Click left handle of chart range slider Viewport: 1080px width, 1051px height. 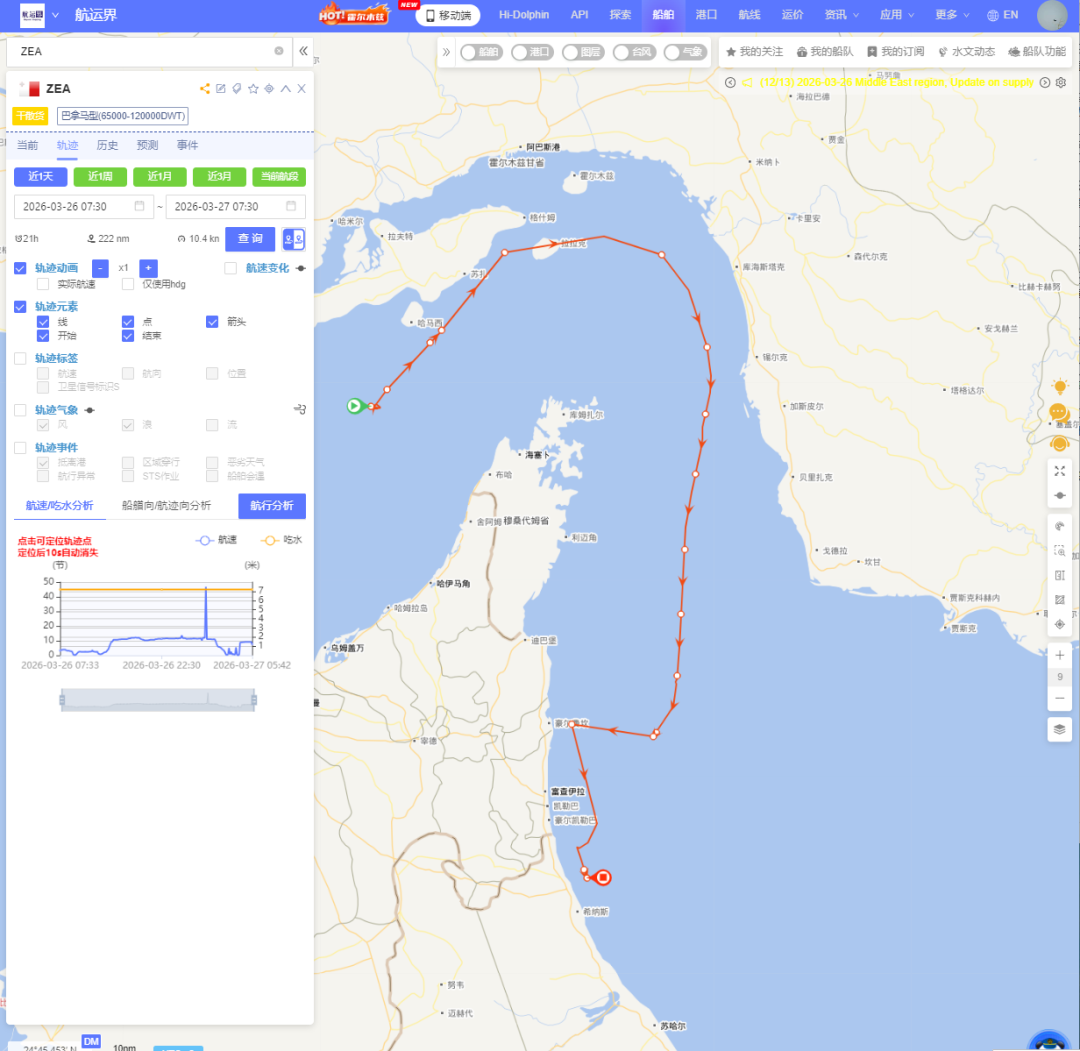[x=61, y=700]
